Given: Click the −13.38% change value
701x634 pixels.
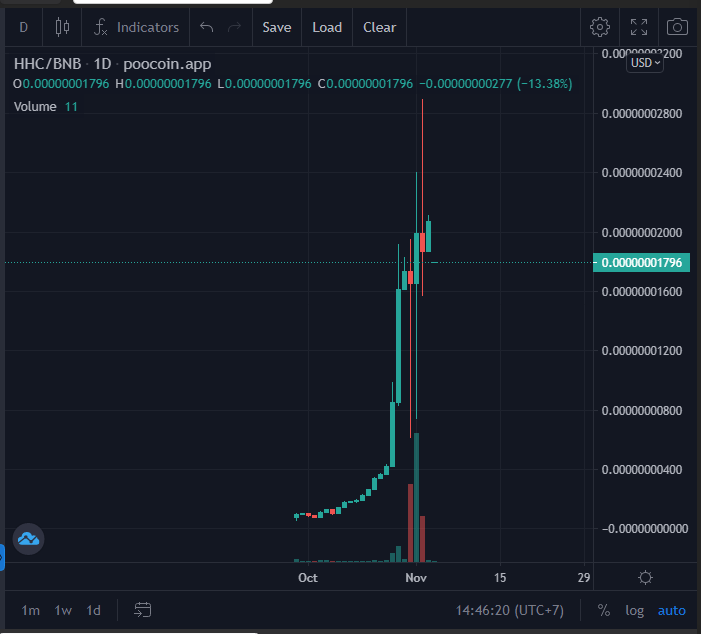Looking at the screenshot, I should click(x=545, y=84).
